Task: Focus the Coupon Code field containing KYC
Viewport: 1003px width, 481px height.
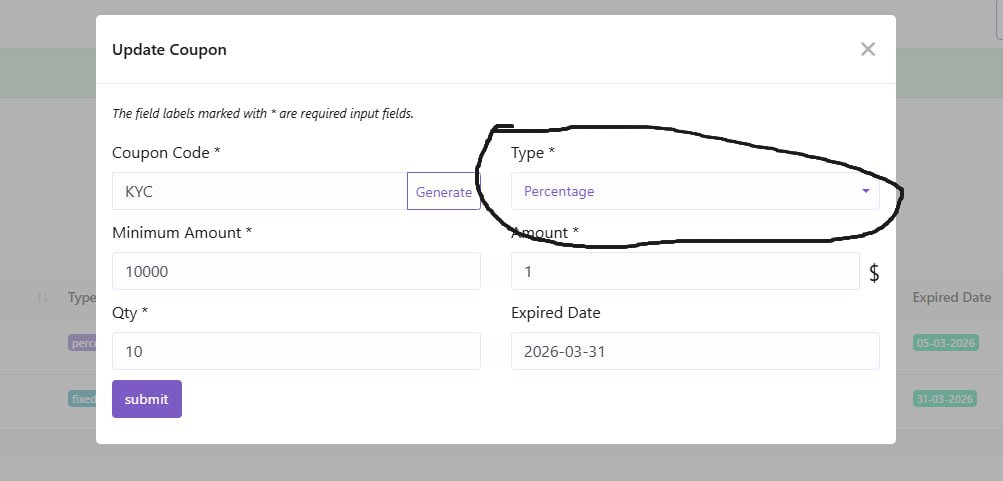Action: 260,191
